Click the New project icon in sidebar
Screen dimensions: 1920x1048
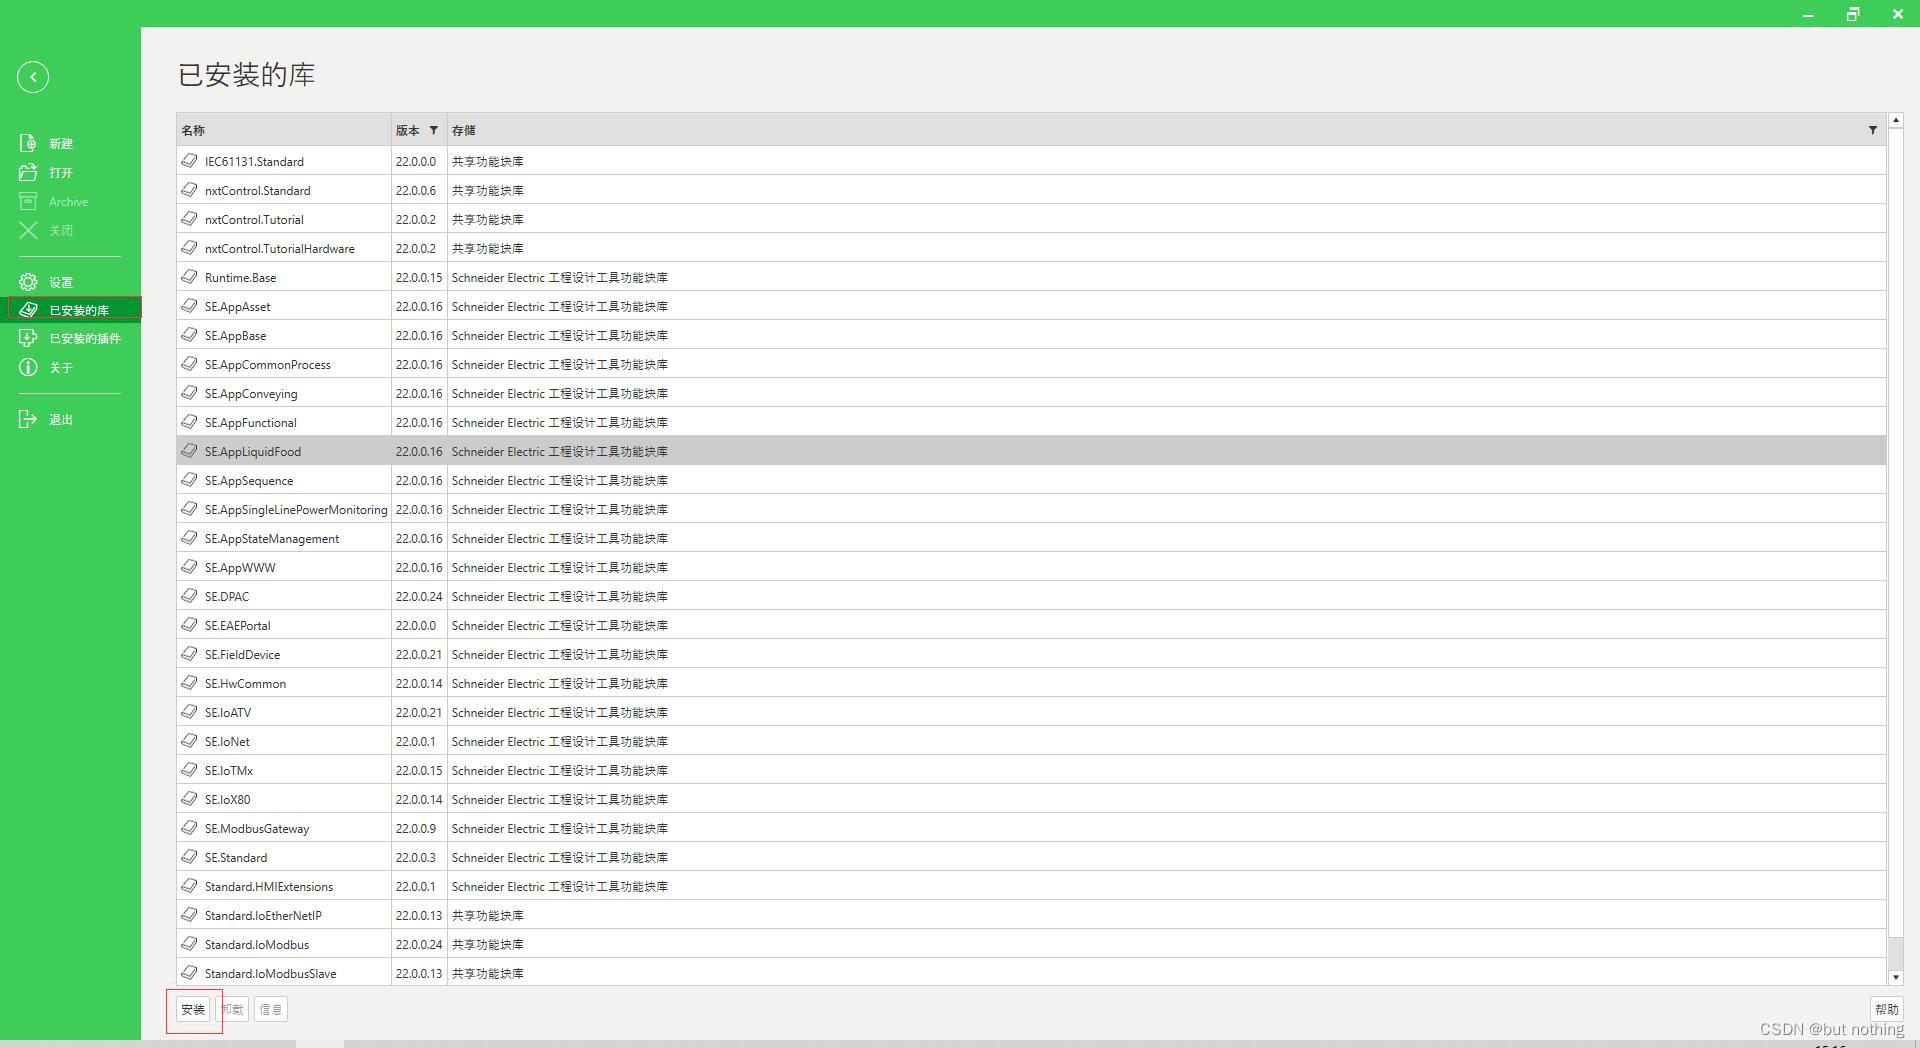pyautogui.click(x=28, y=143)
